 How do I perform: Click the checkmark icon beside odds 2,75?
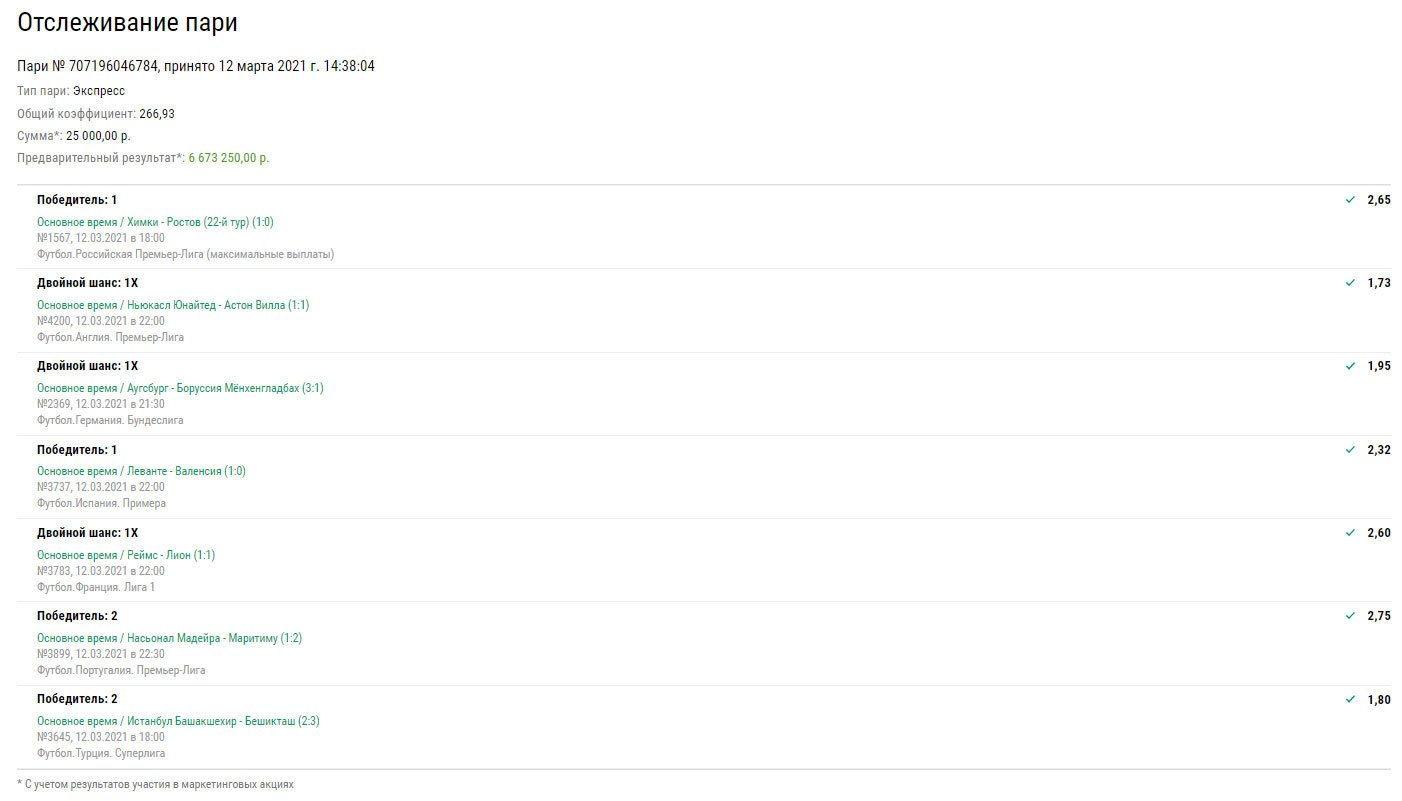click(1350, 616)
